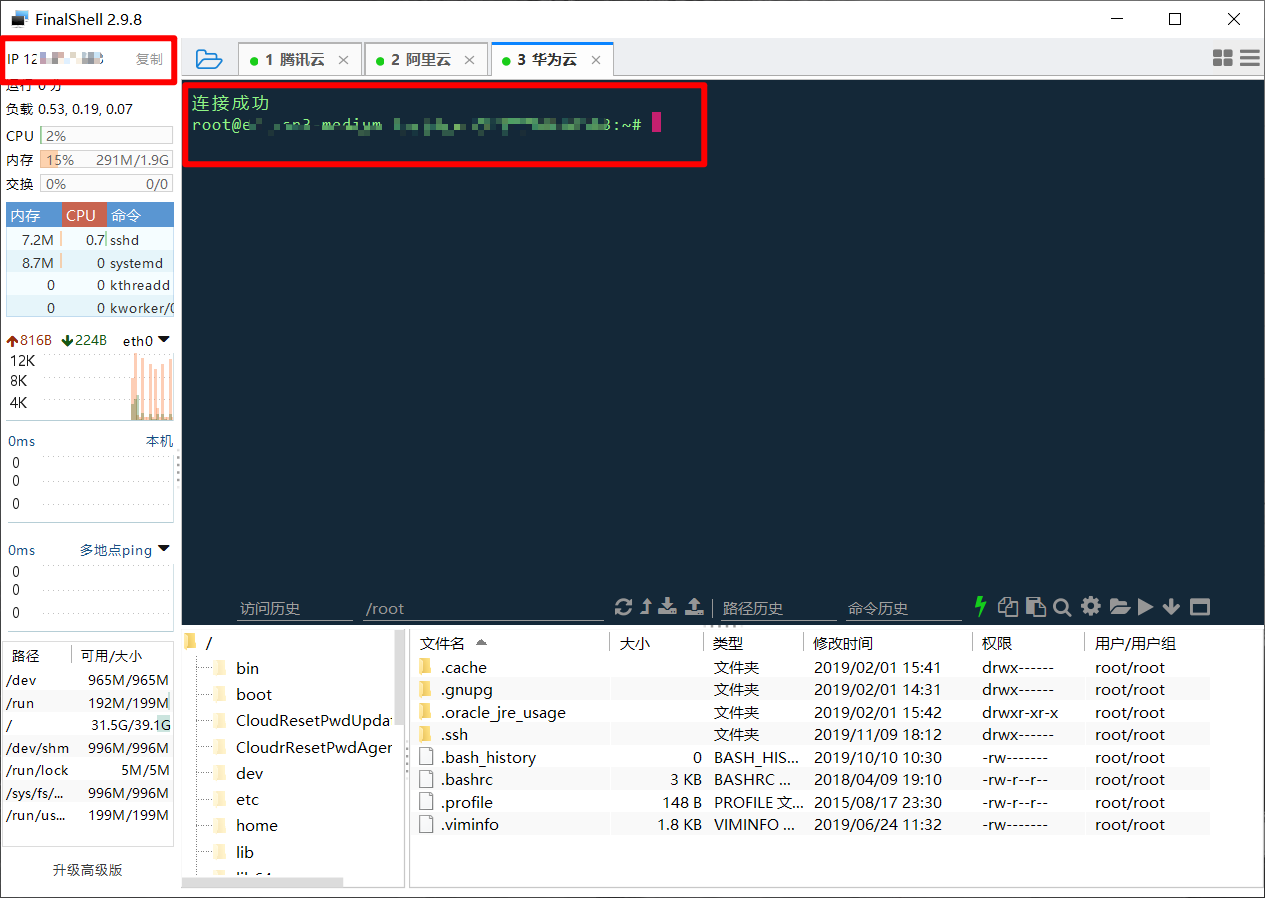Viewport: 1265px width, 898px height.
Task: Click the sshd process row
Action: 90,240
